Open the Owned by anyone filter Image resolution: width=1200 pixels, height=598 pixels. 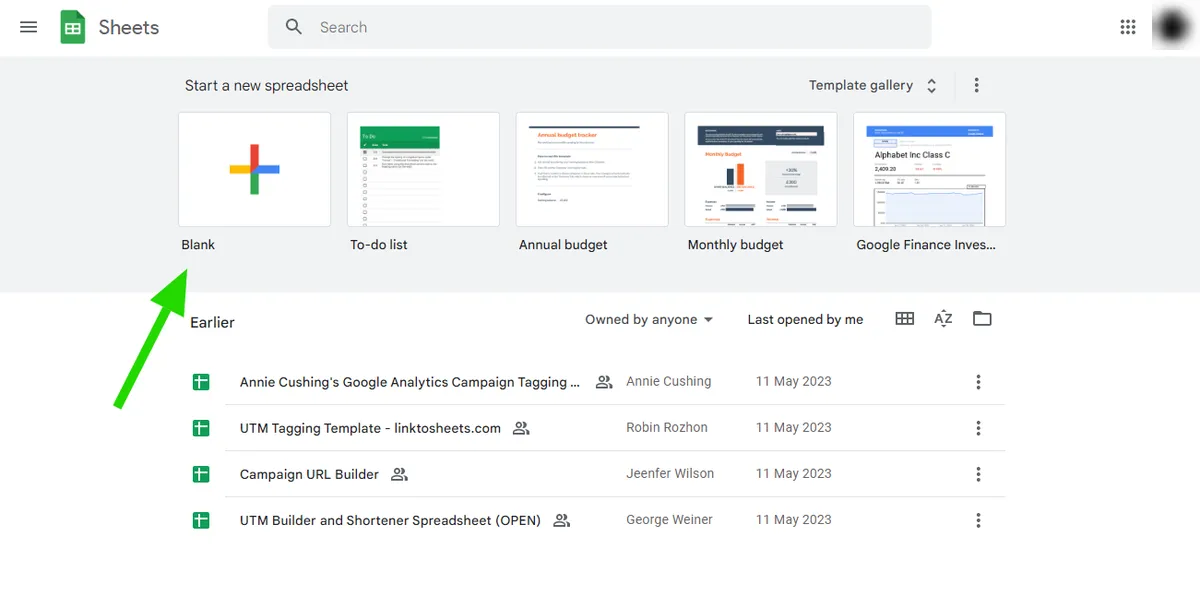(648, 319)
